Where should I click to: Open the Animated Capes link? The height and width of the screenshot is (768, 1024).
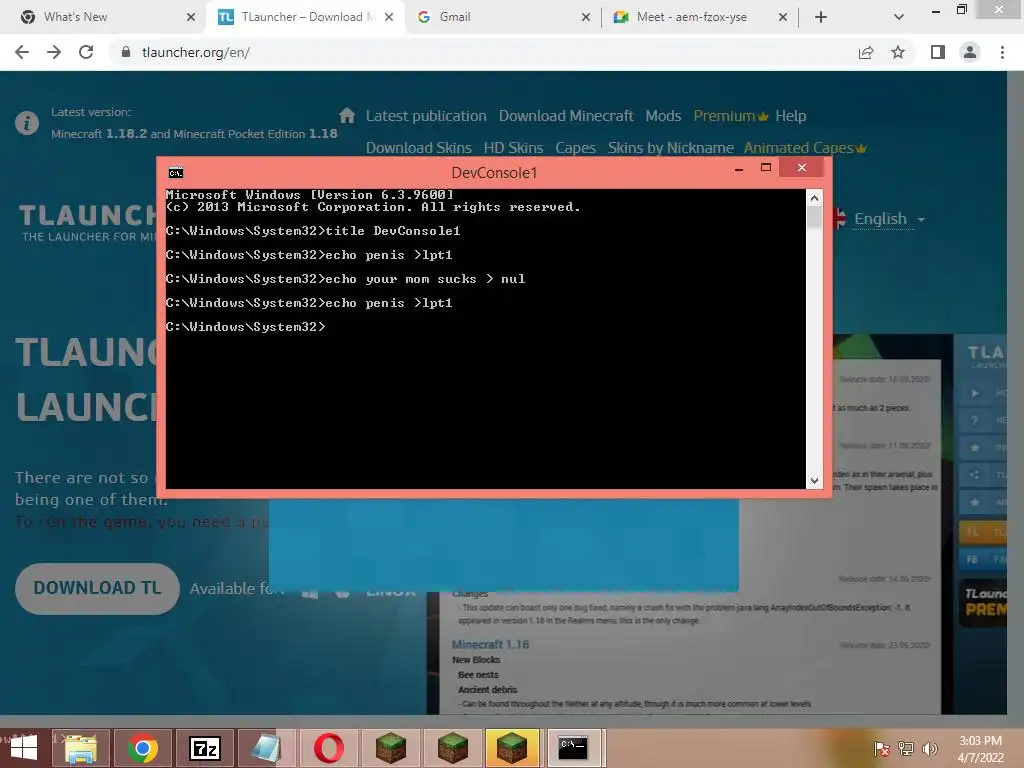click(x=805, y=148)
